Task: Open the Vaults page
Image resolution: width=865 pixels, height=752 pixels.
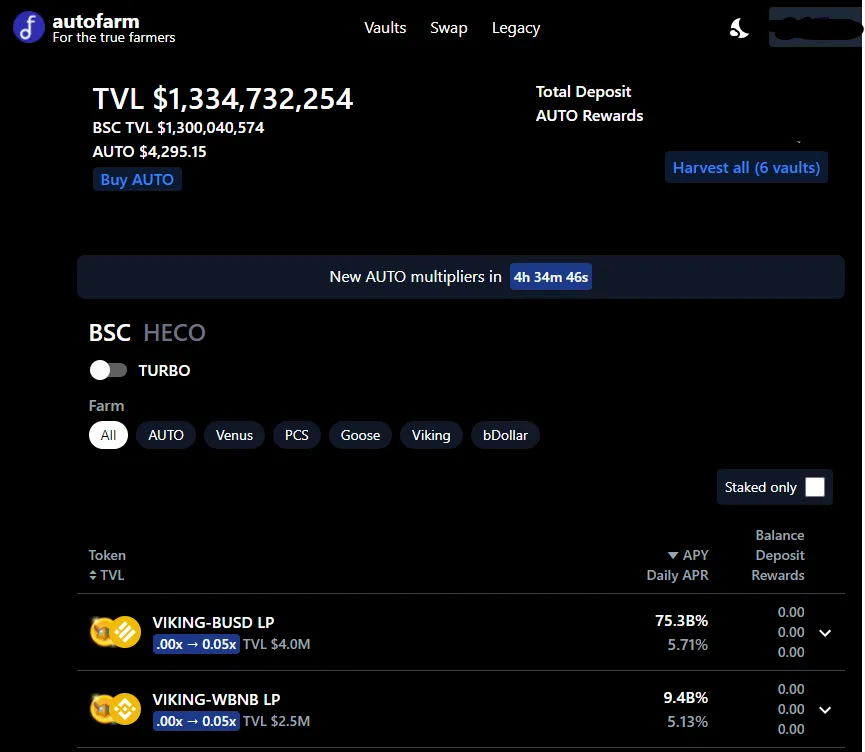Action: [x=385, y=28]
